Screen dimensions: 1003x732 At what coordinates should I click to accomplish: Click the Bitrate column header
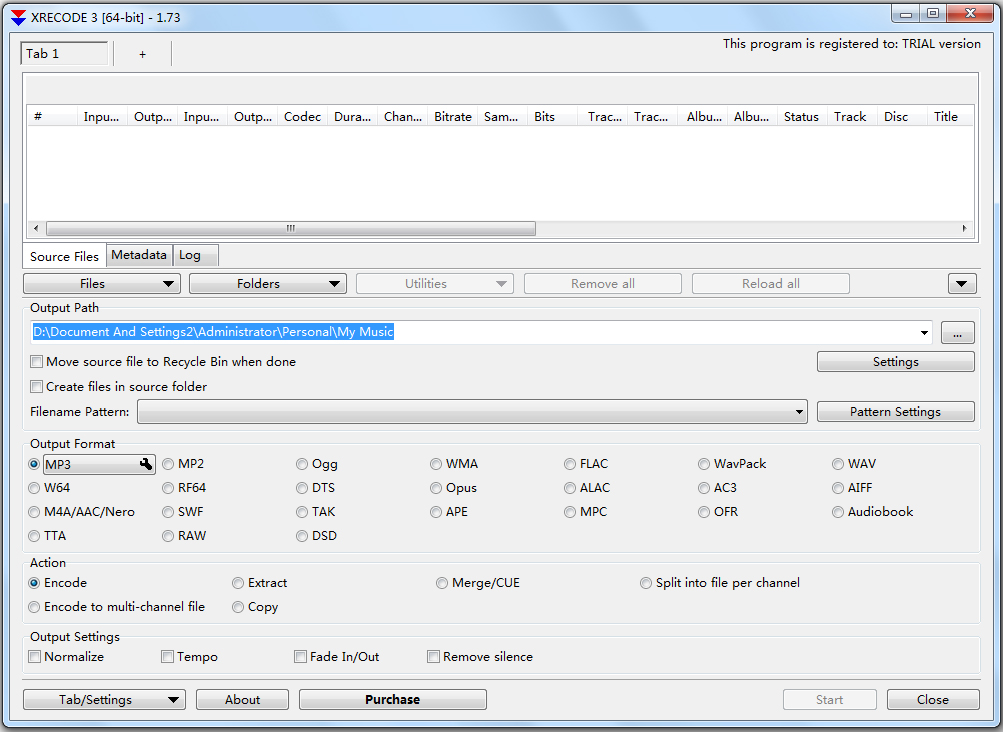click(x=452, y=116)
